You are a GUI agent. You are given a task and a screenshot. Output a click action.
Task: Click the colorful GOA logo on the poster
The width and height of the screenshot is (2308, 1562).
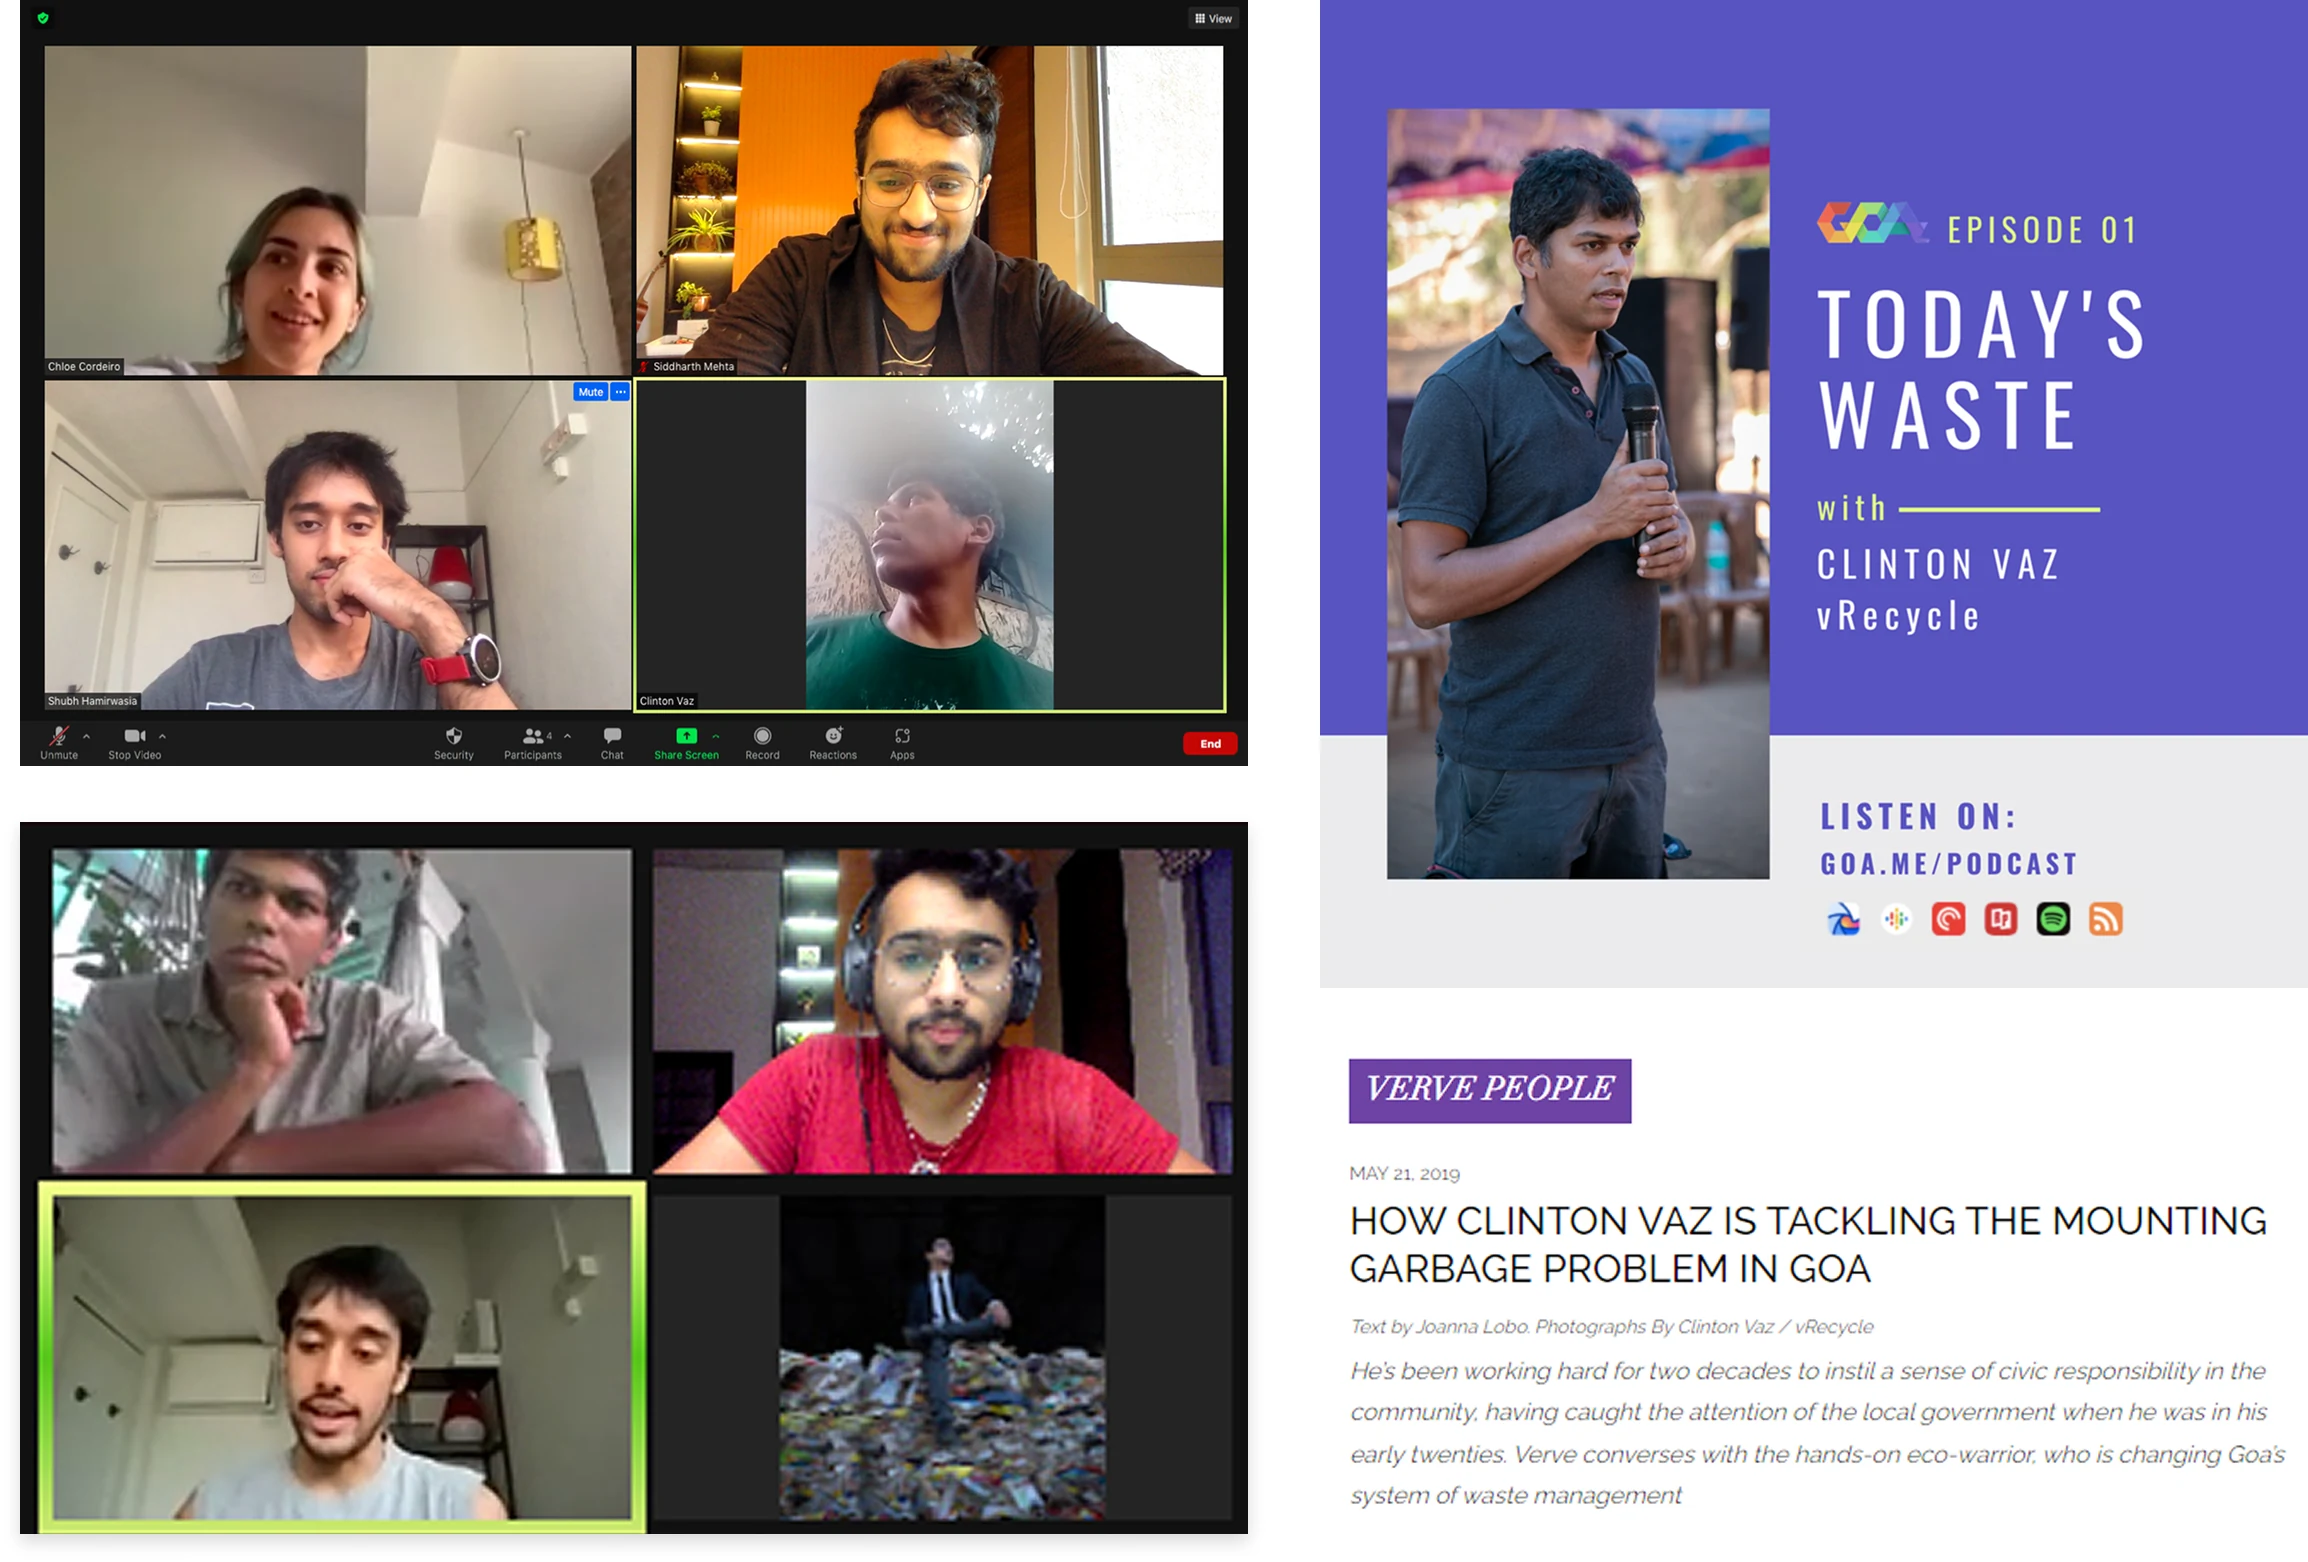coord(1870,223)
